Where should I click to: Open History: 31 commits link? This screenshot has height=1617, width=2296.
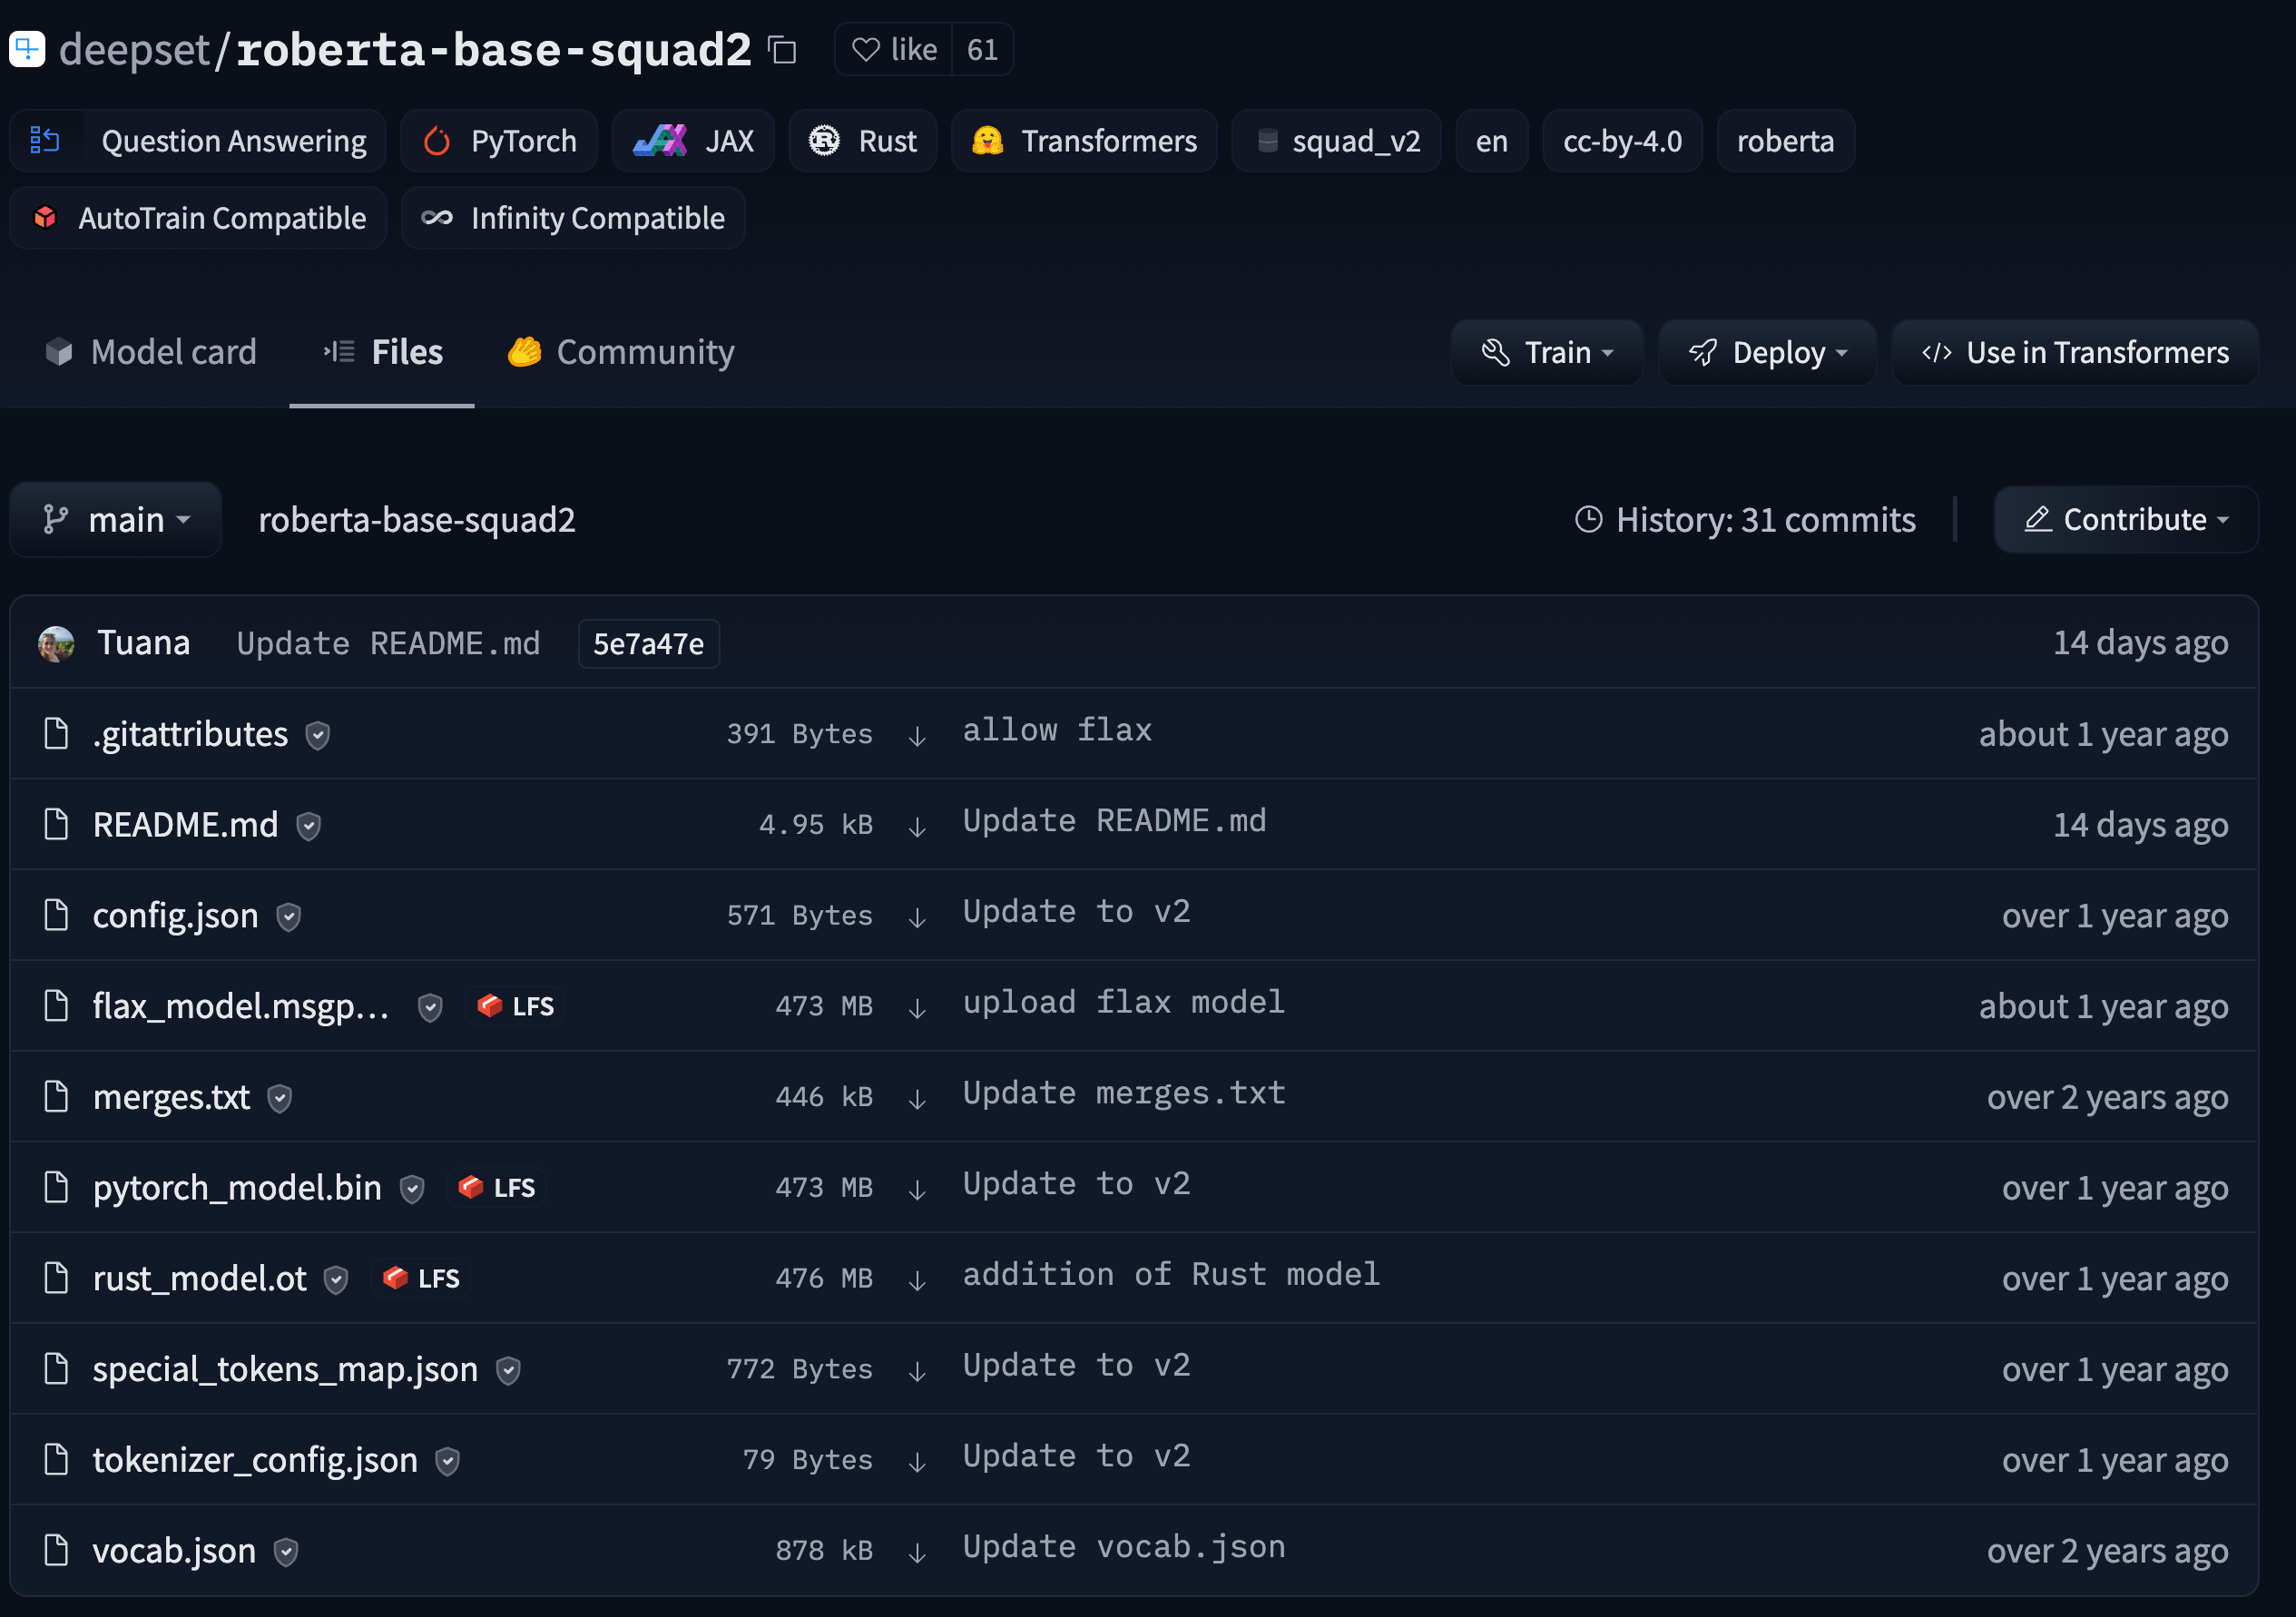tap(1745, 520)
